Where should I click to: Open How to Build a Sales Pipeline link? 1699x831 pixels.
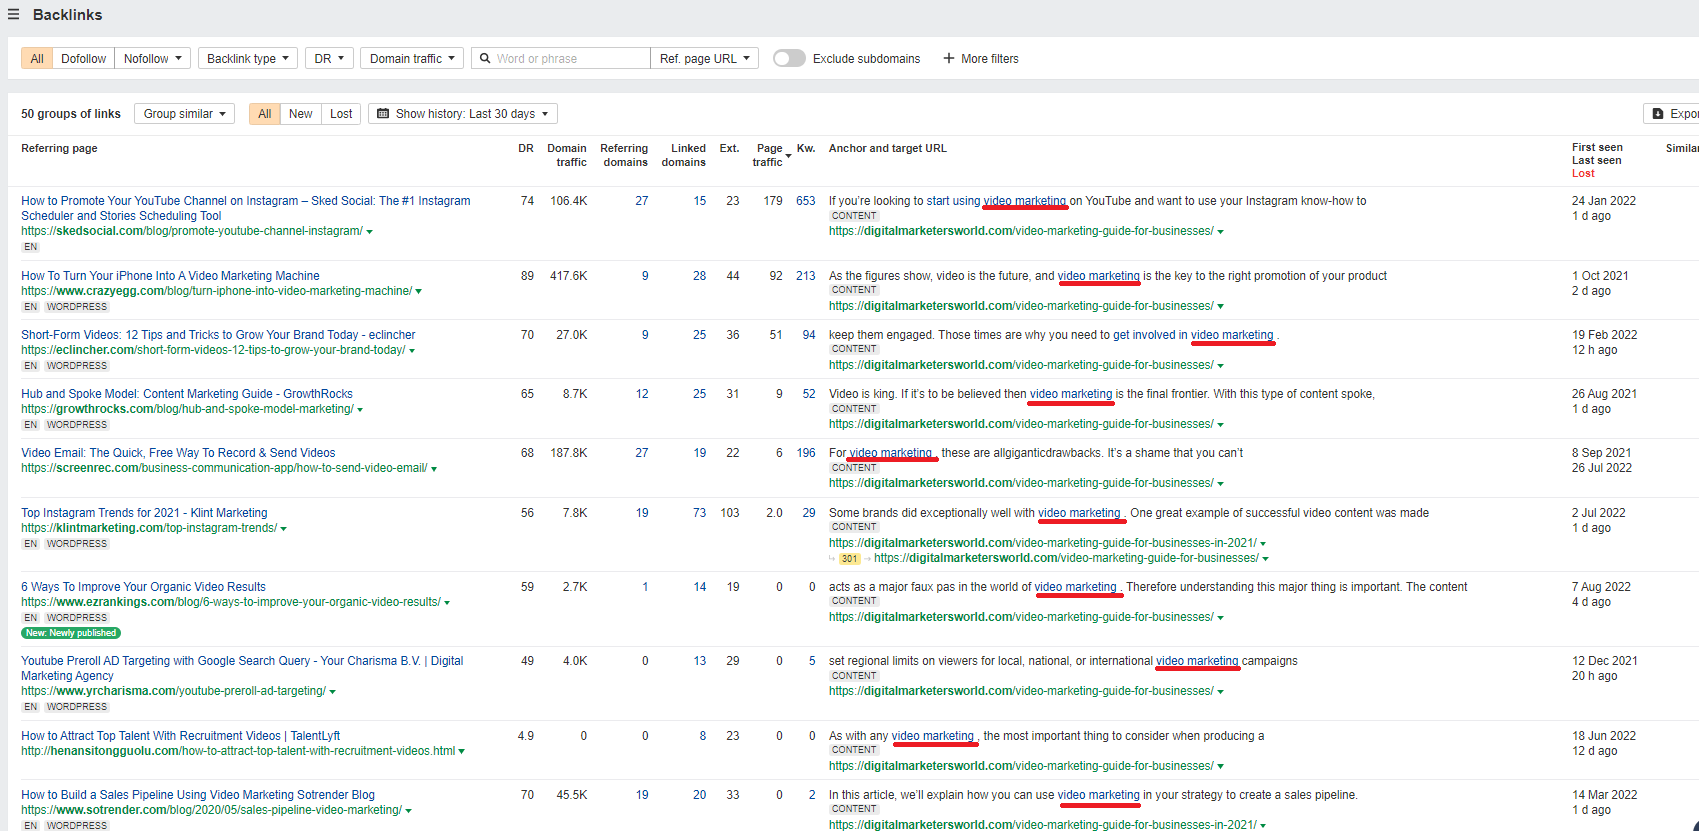coord(198,795)
